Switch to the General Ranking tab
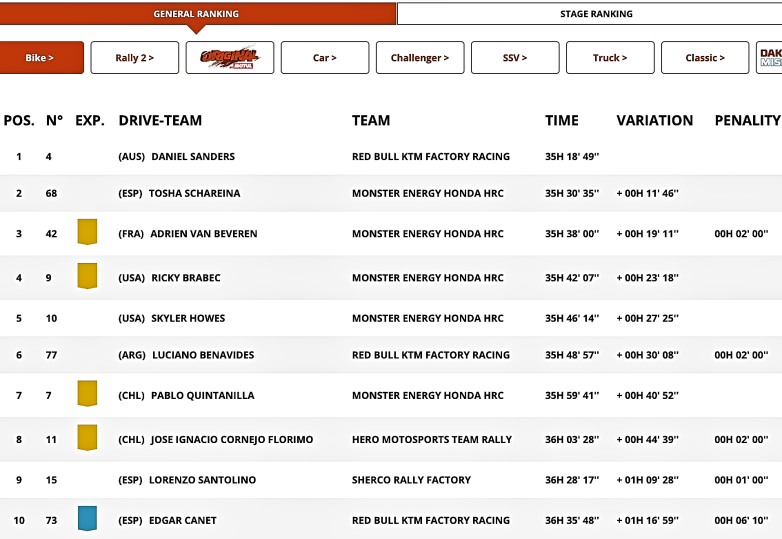This screenshot has height=539, width=782. tap(197, 14)
